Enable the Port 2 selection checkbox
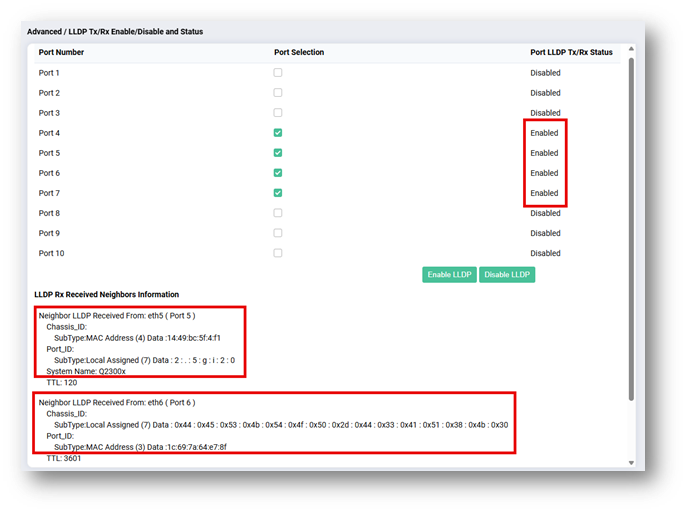Viewport: 687px width, 513px height. tap(278, 93)
